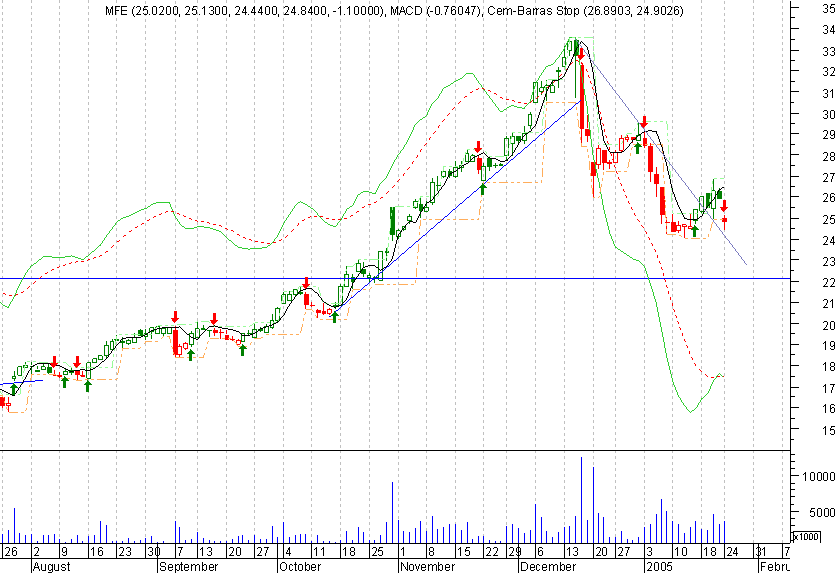Click the October month label
This screenshot has height=573, width=839.
pyautogui.click(x=300, y=566)
